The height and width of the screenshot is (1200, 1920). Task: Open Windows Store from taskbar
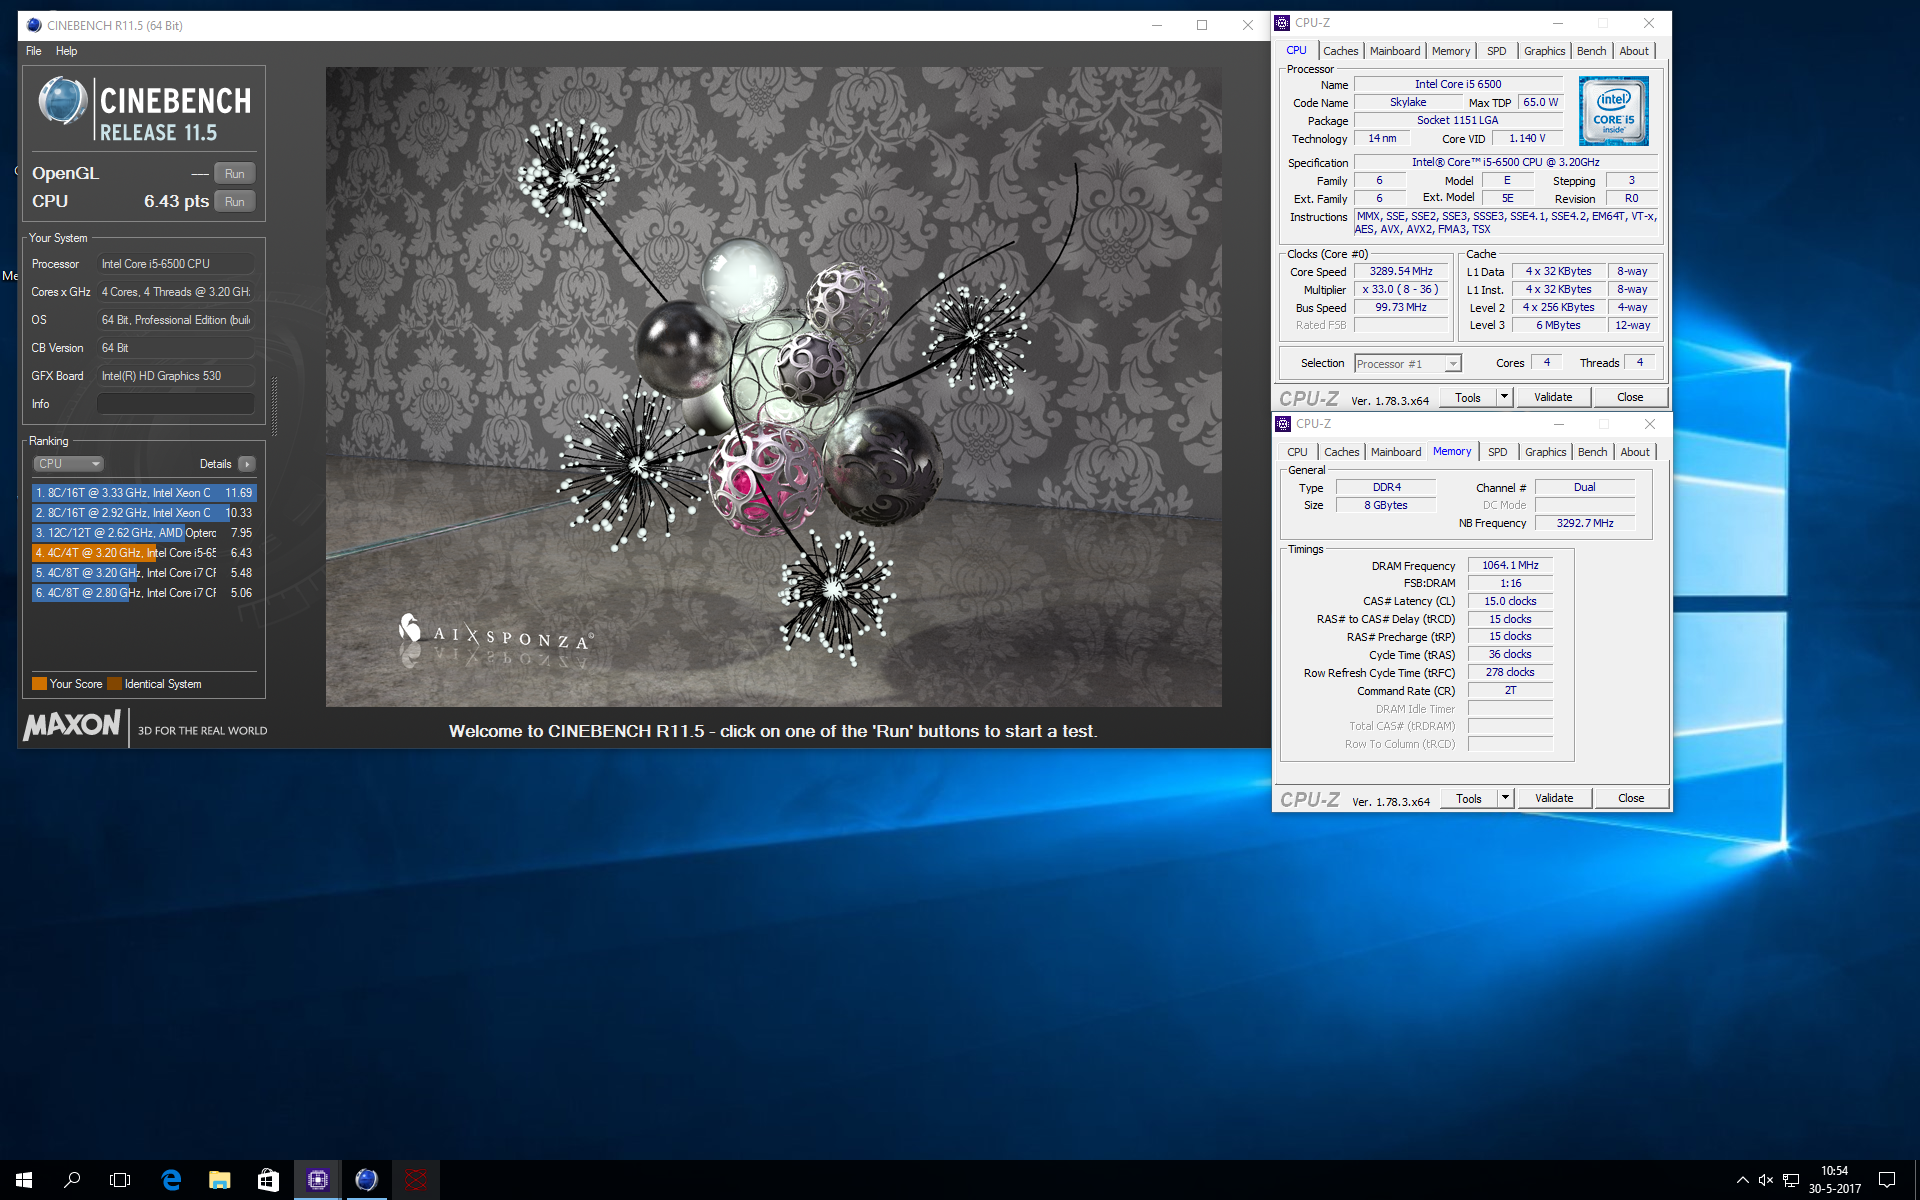[268, 1180]
